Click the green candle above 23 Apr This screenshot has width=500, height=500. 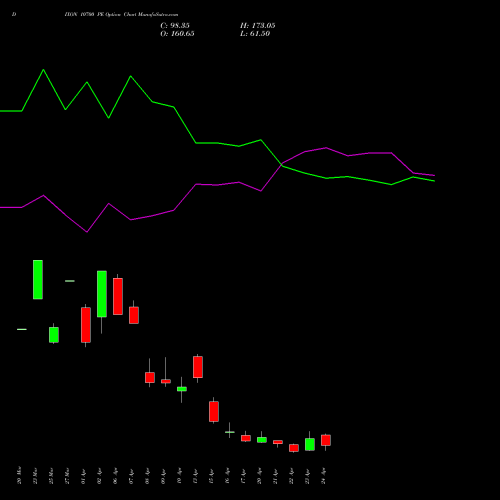[x=310, y=444]
